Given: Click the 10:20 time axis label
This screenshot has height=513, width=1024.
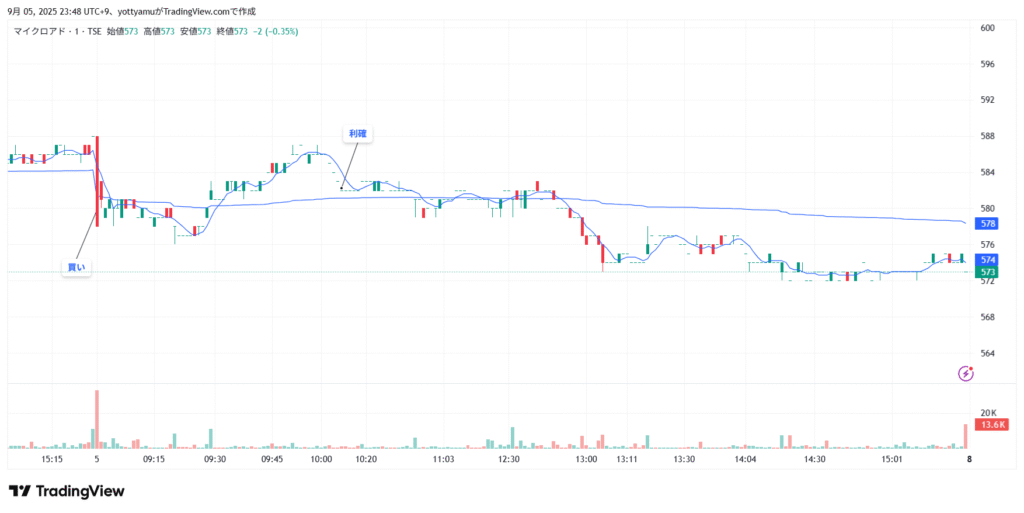Looking at the screenshot, I should tap(366, 459).
